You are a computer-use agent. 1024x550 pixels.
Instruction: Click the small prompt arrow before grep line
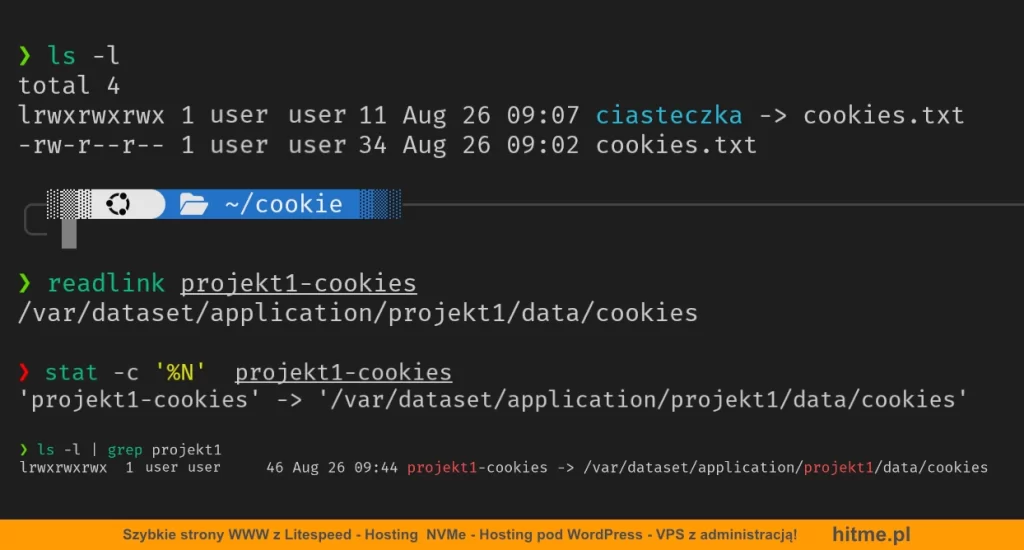tap(24, 449)
